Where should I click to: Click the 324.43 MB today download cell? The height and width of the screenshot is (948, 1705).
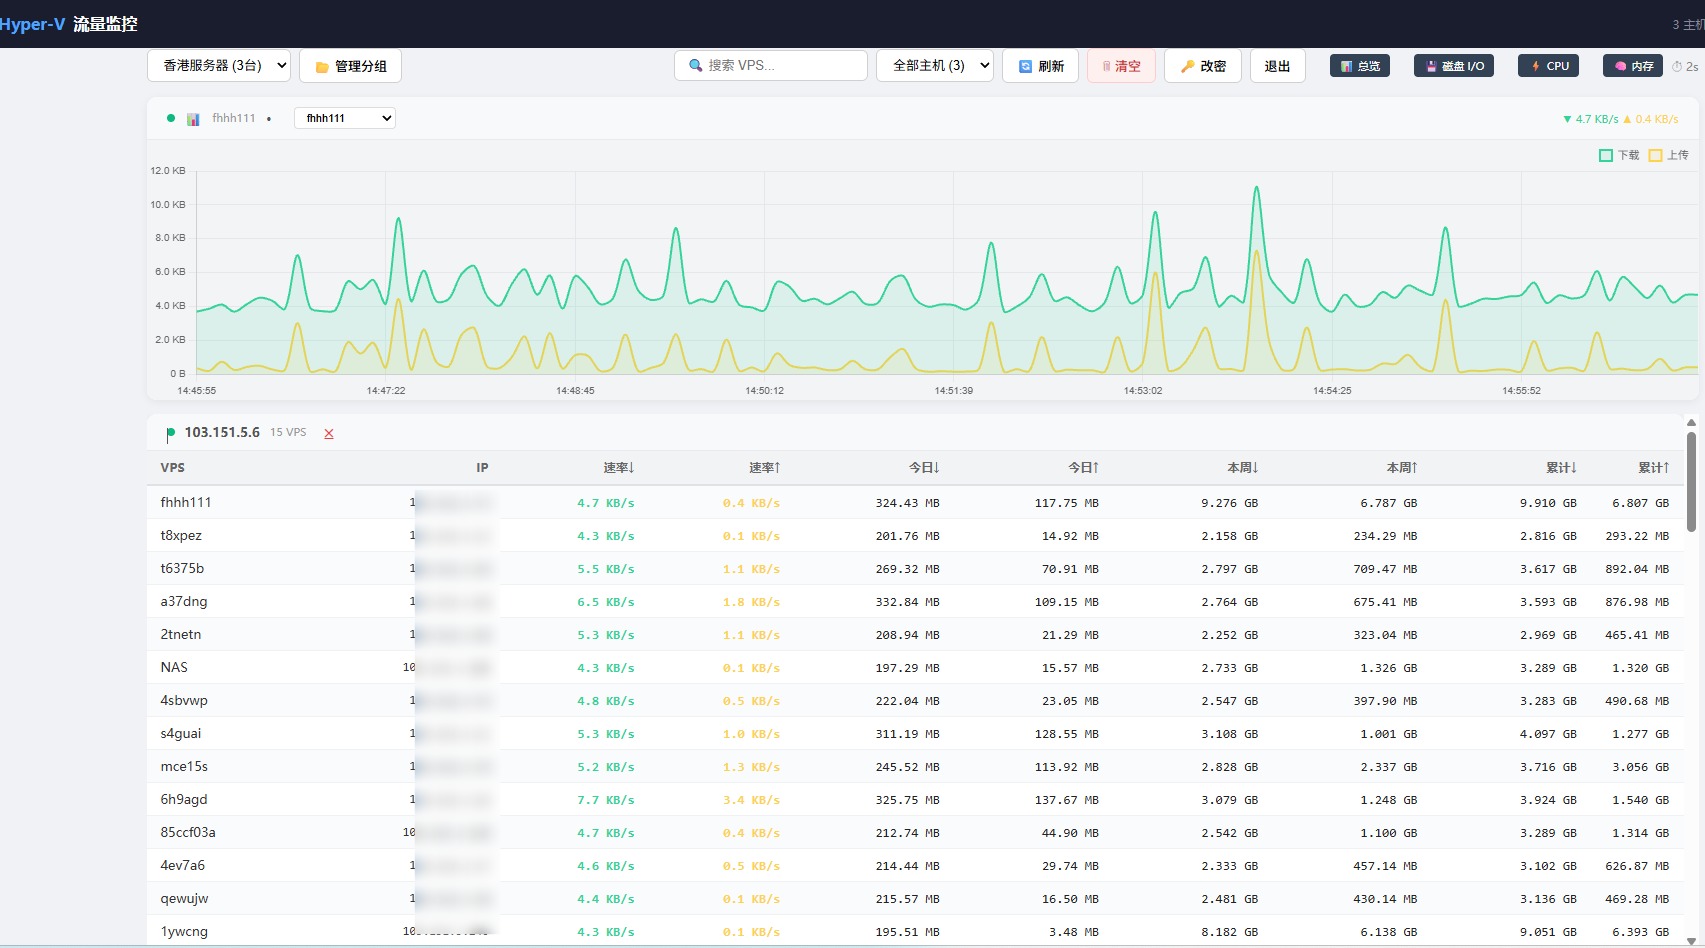[x=907, y=503]
